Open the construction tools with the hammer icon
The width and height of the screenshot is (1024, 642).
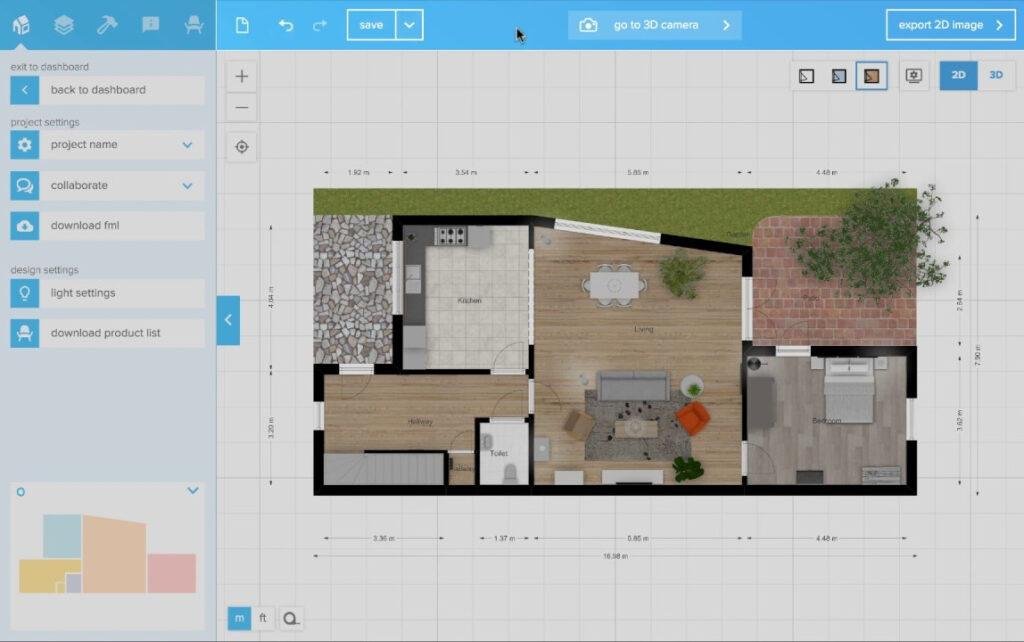108,25
